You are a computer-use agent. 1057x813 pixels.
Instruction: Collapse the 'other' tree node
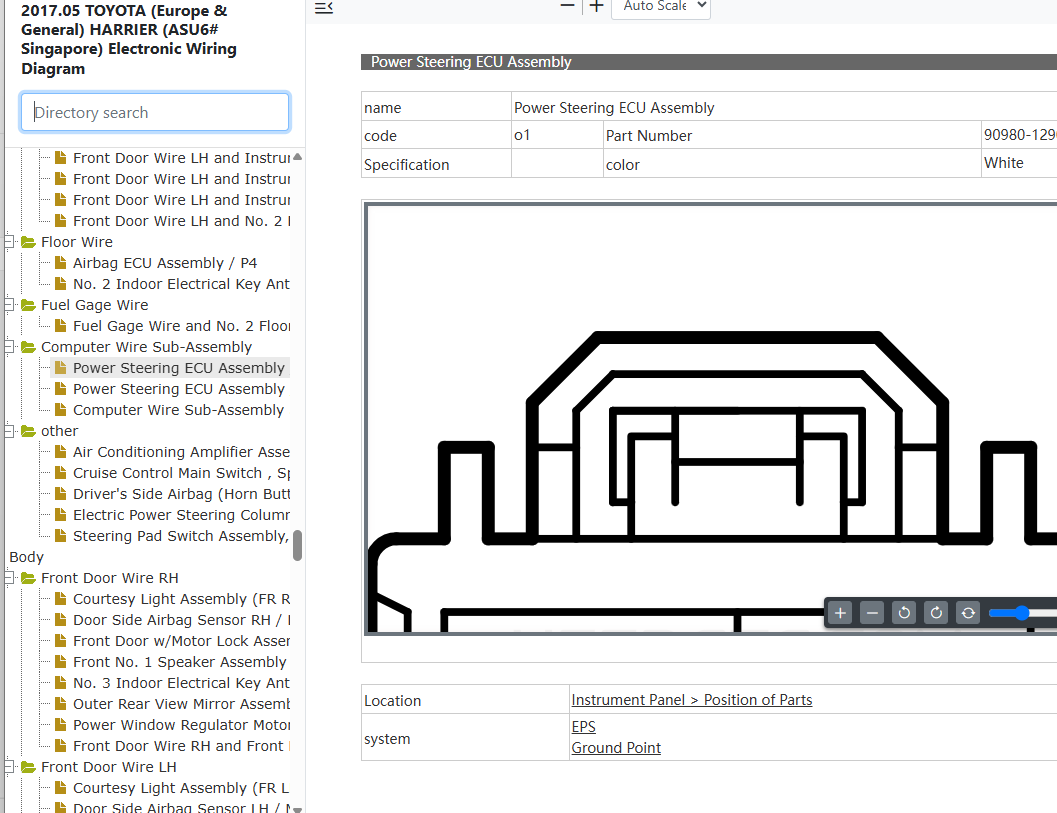click(9, 431)
